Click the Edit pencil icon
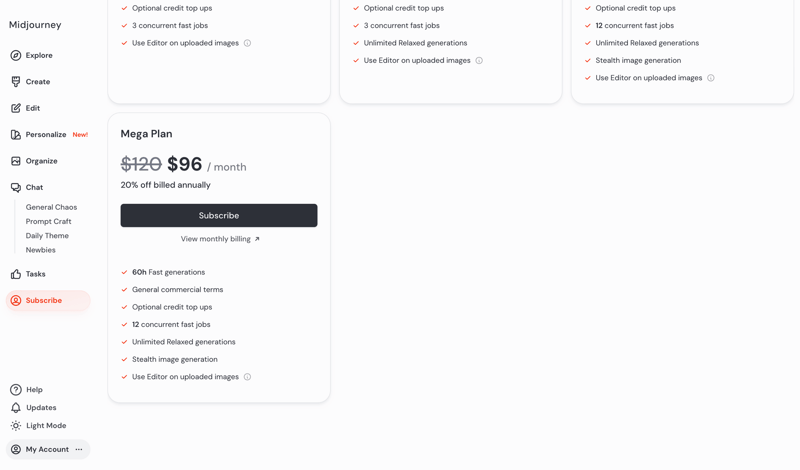The height and width of the screenshot is (470, 800). 16,108
